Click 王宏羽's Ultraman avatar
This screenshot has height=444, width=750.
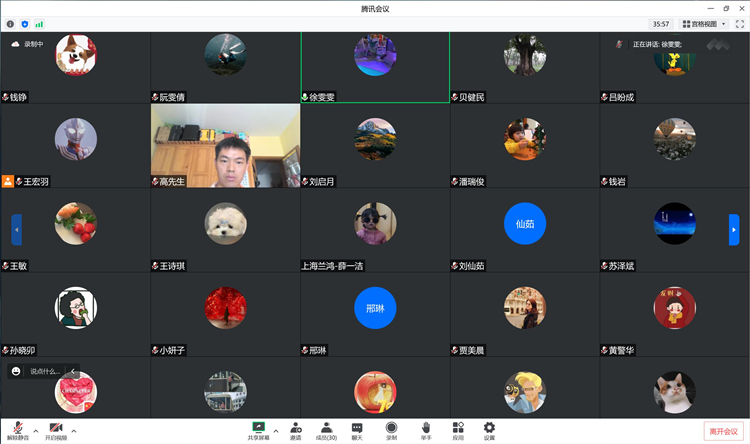tap(76, 139)
